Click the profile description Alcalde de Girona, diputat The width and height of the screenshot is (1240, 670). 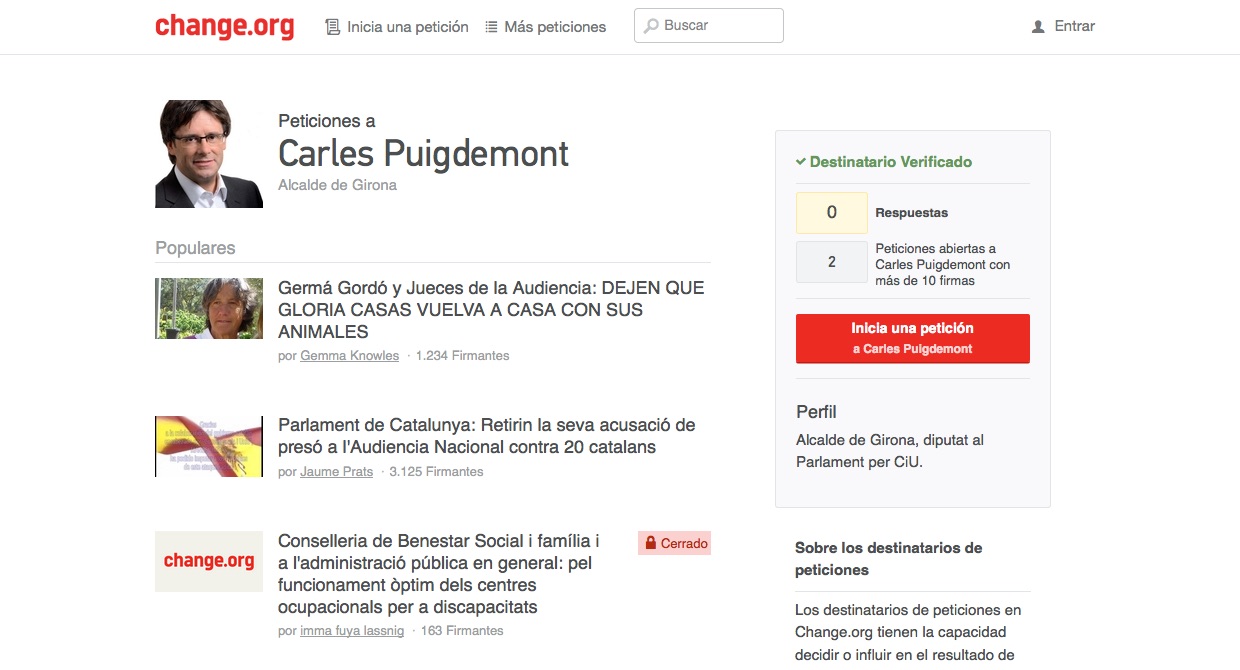click(891, 451)
